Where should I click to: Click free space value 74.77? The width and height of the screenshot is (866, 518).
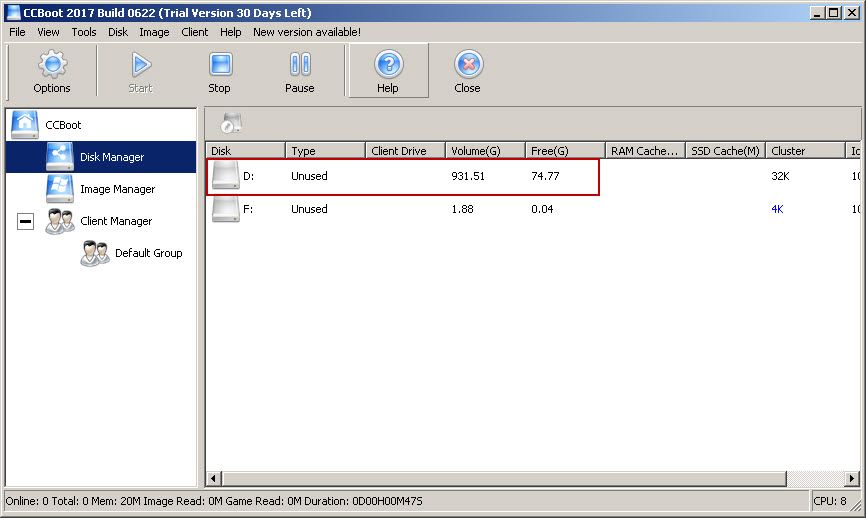pos(545,176)
